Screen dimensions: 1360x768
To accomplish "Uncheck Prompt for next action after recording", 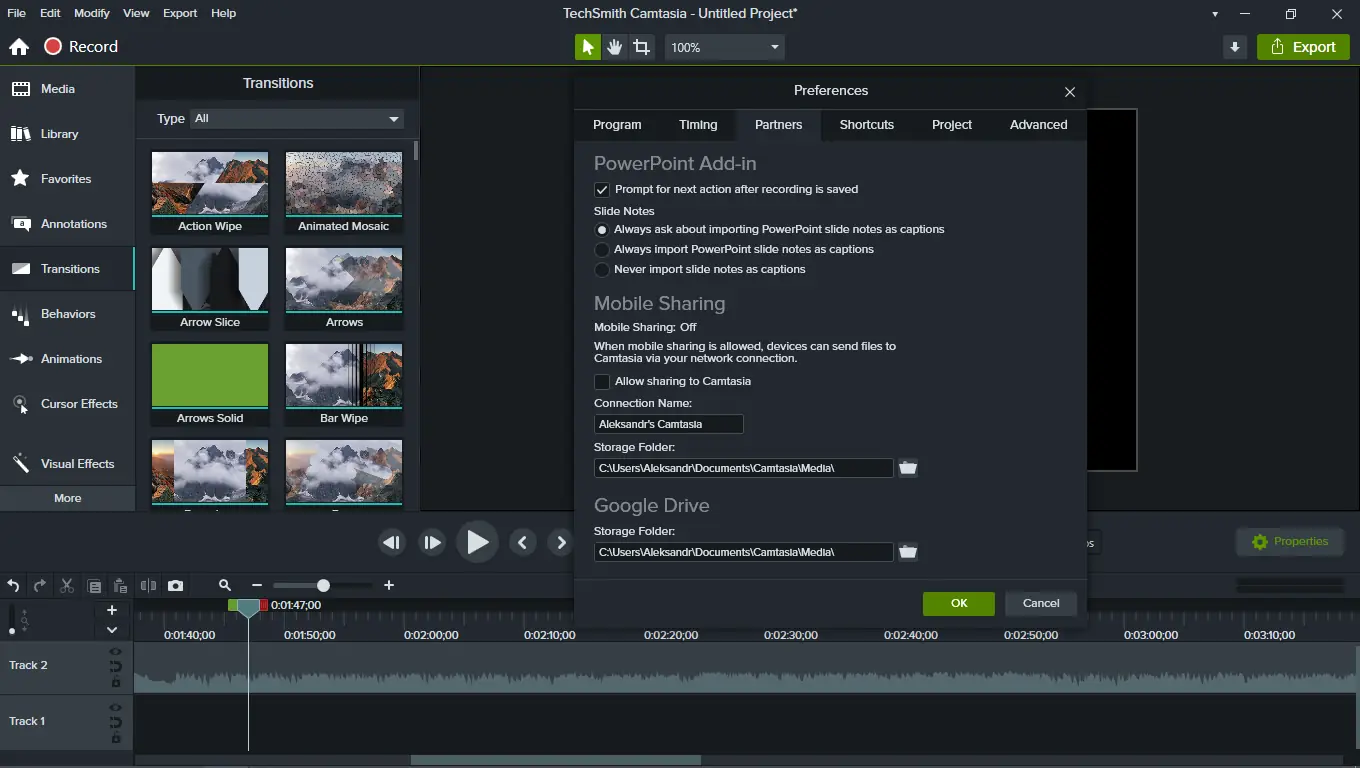I will (602, 190).
